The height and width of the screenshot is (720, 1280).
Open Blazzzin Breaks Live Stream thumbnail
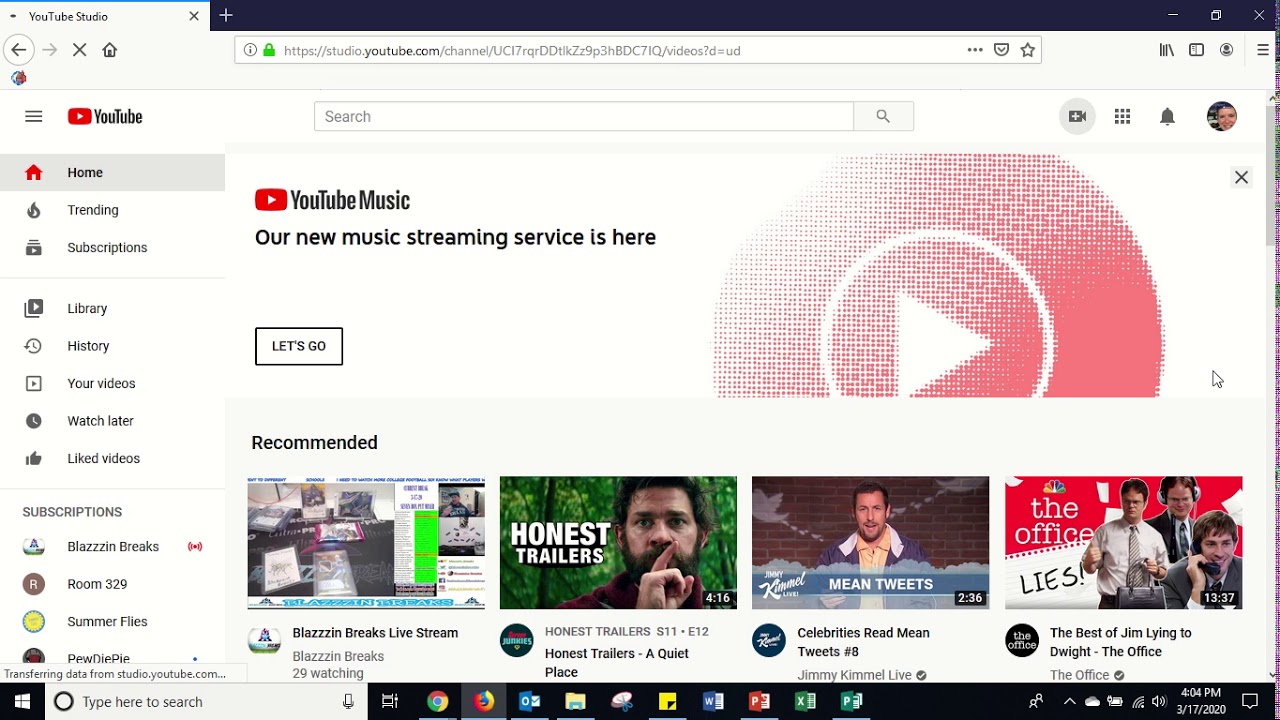pyautogui.click(x=366, y=543)
